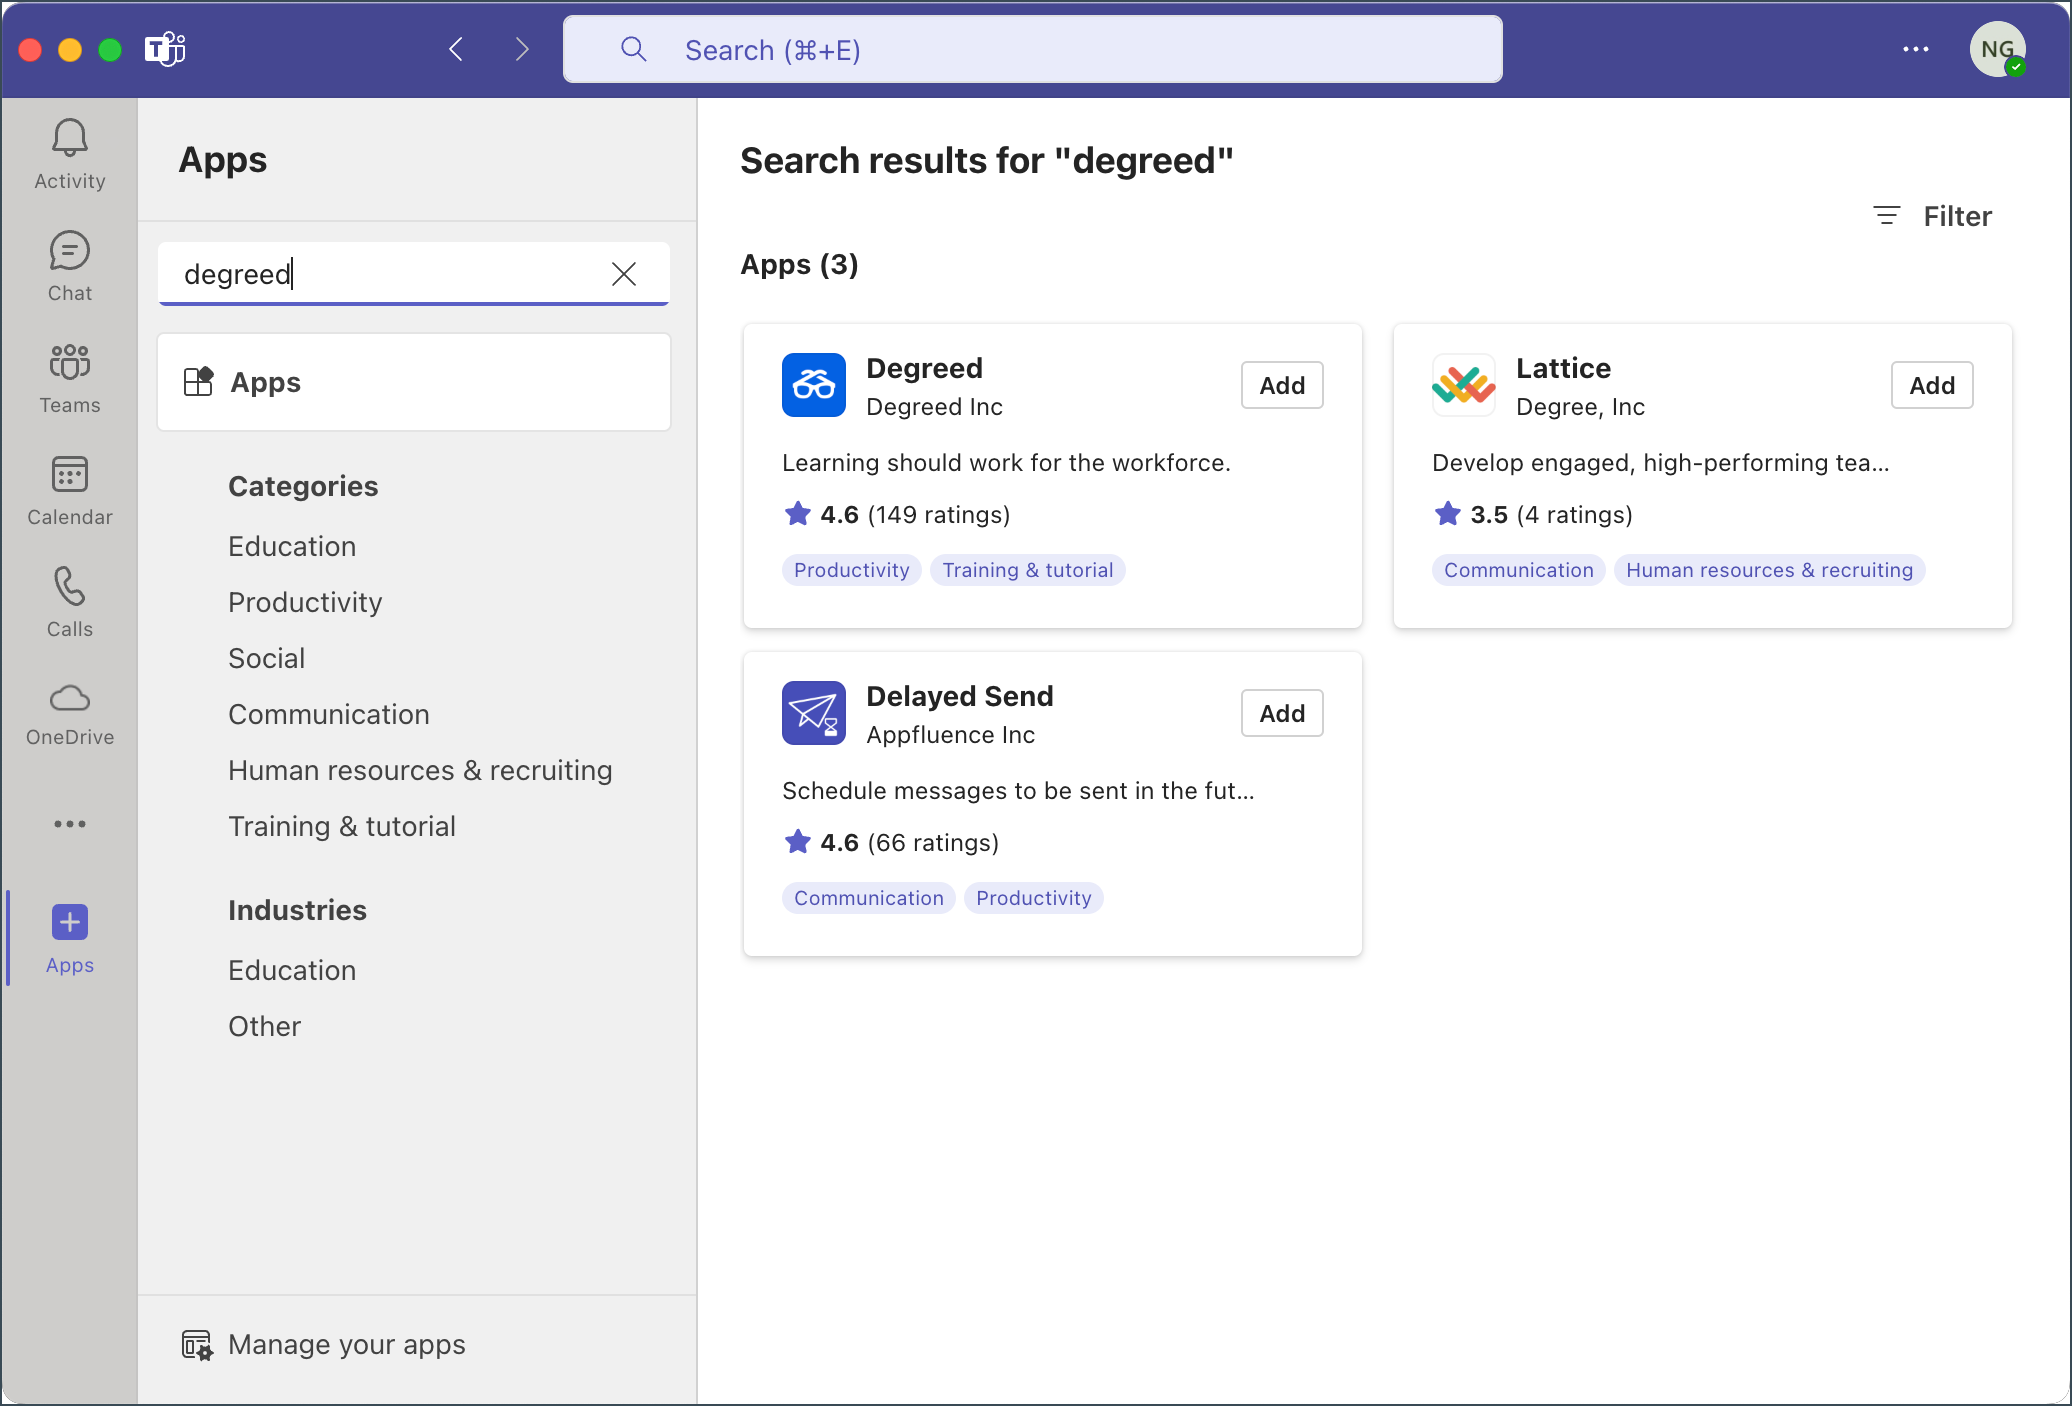Click 'Schedule messages to be sent' description
Viewport: 2072px width, 1406px height.
click(x=1018, y=791)
